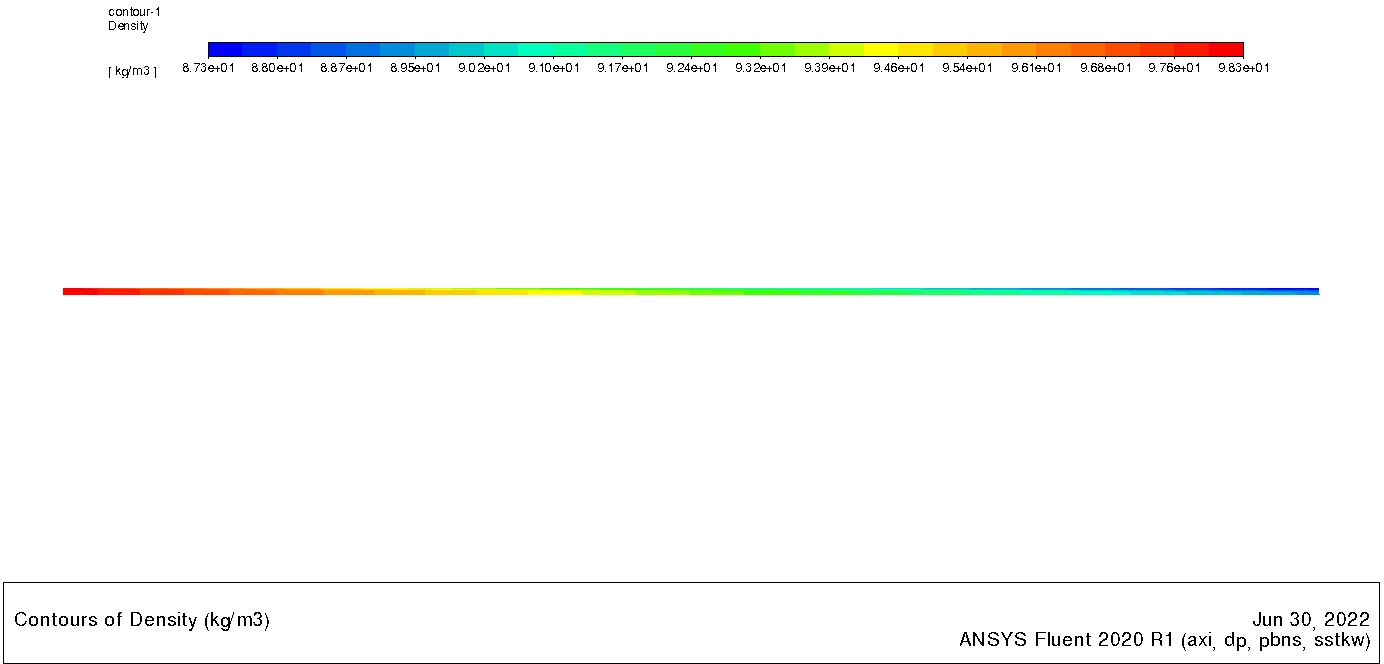The height and width of the screenshot is (664, 1384).
Task: Click the 9.24e+01 legend value
Action: pos(692,68)
